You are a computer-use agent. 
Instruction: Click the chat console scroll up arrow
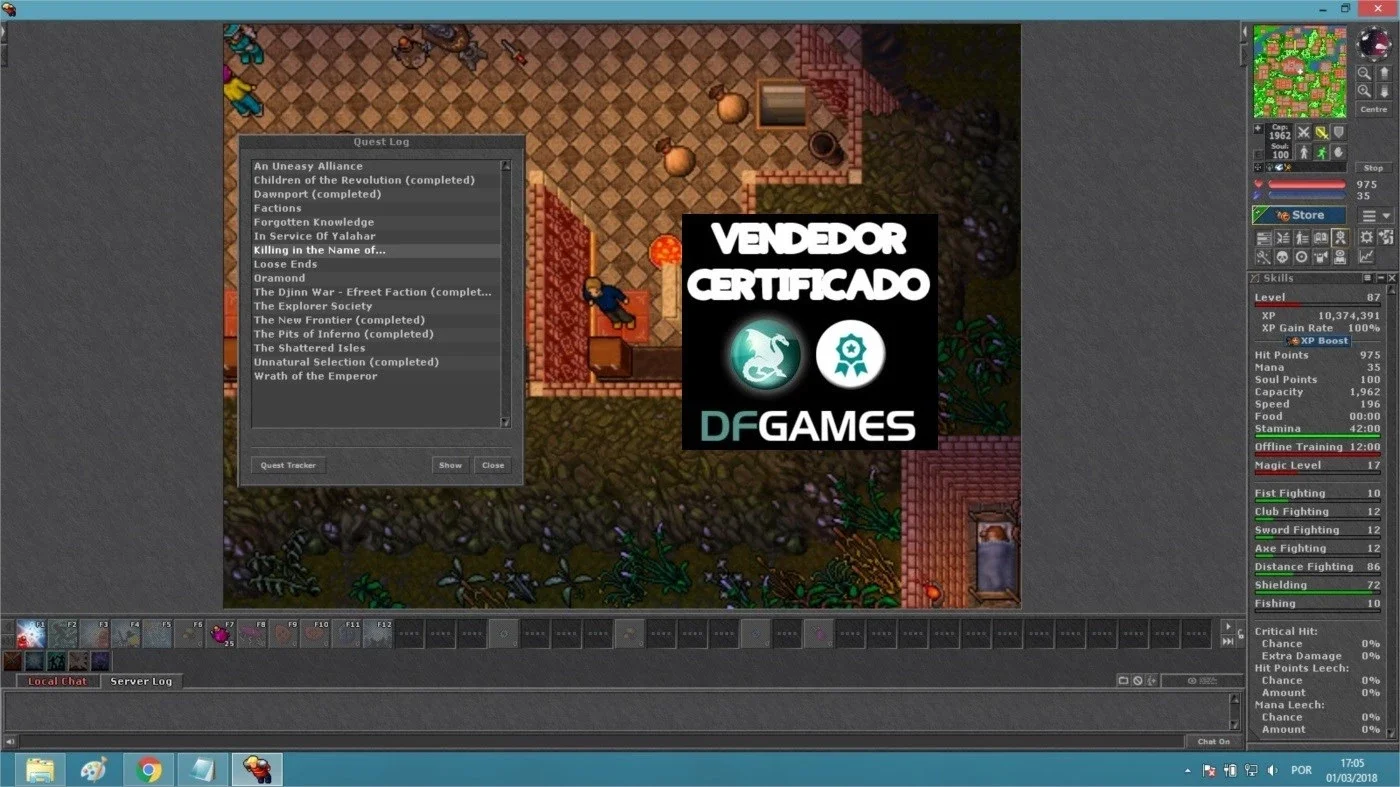[1235, 699]
